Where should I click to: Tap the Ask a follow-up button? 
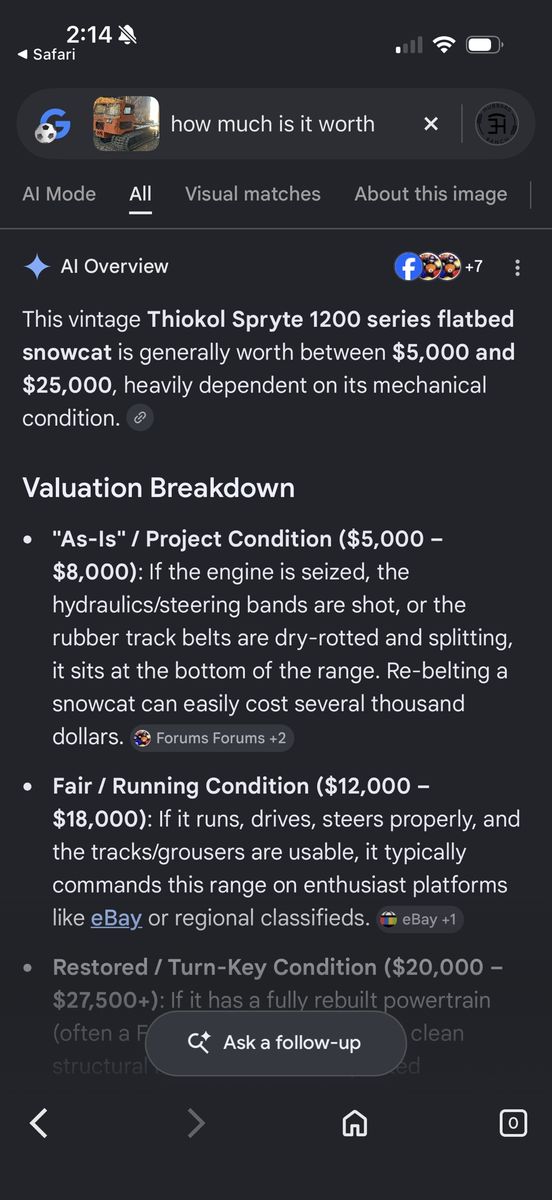[x=275, y=1042]
